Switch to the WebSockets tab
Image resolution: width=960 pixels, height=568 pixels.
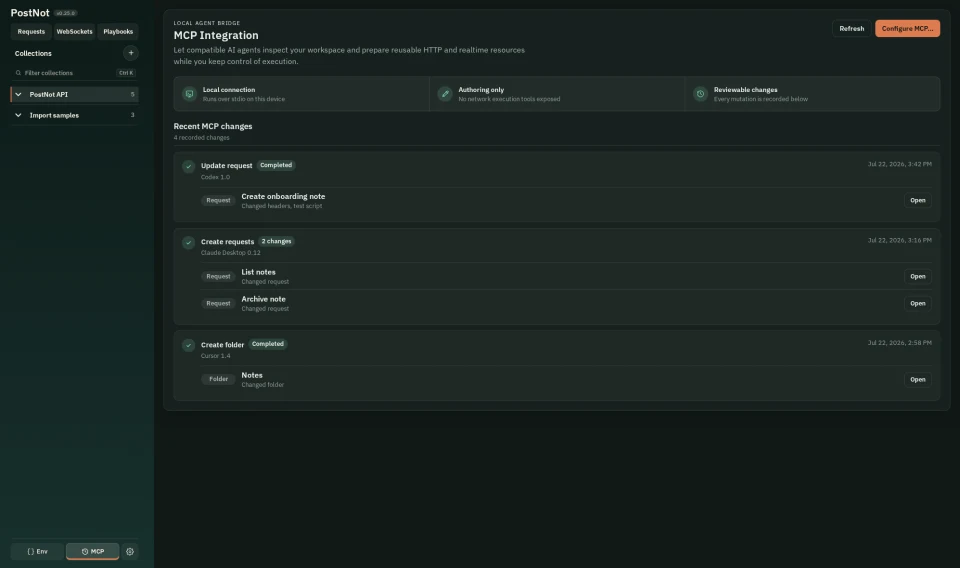(74, 32)
